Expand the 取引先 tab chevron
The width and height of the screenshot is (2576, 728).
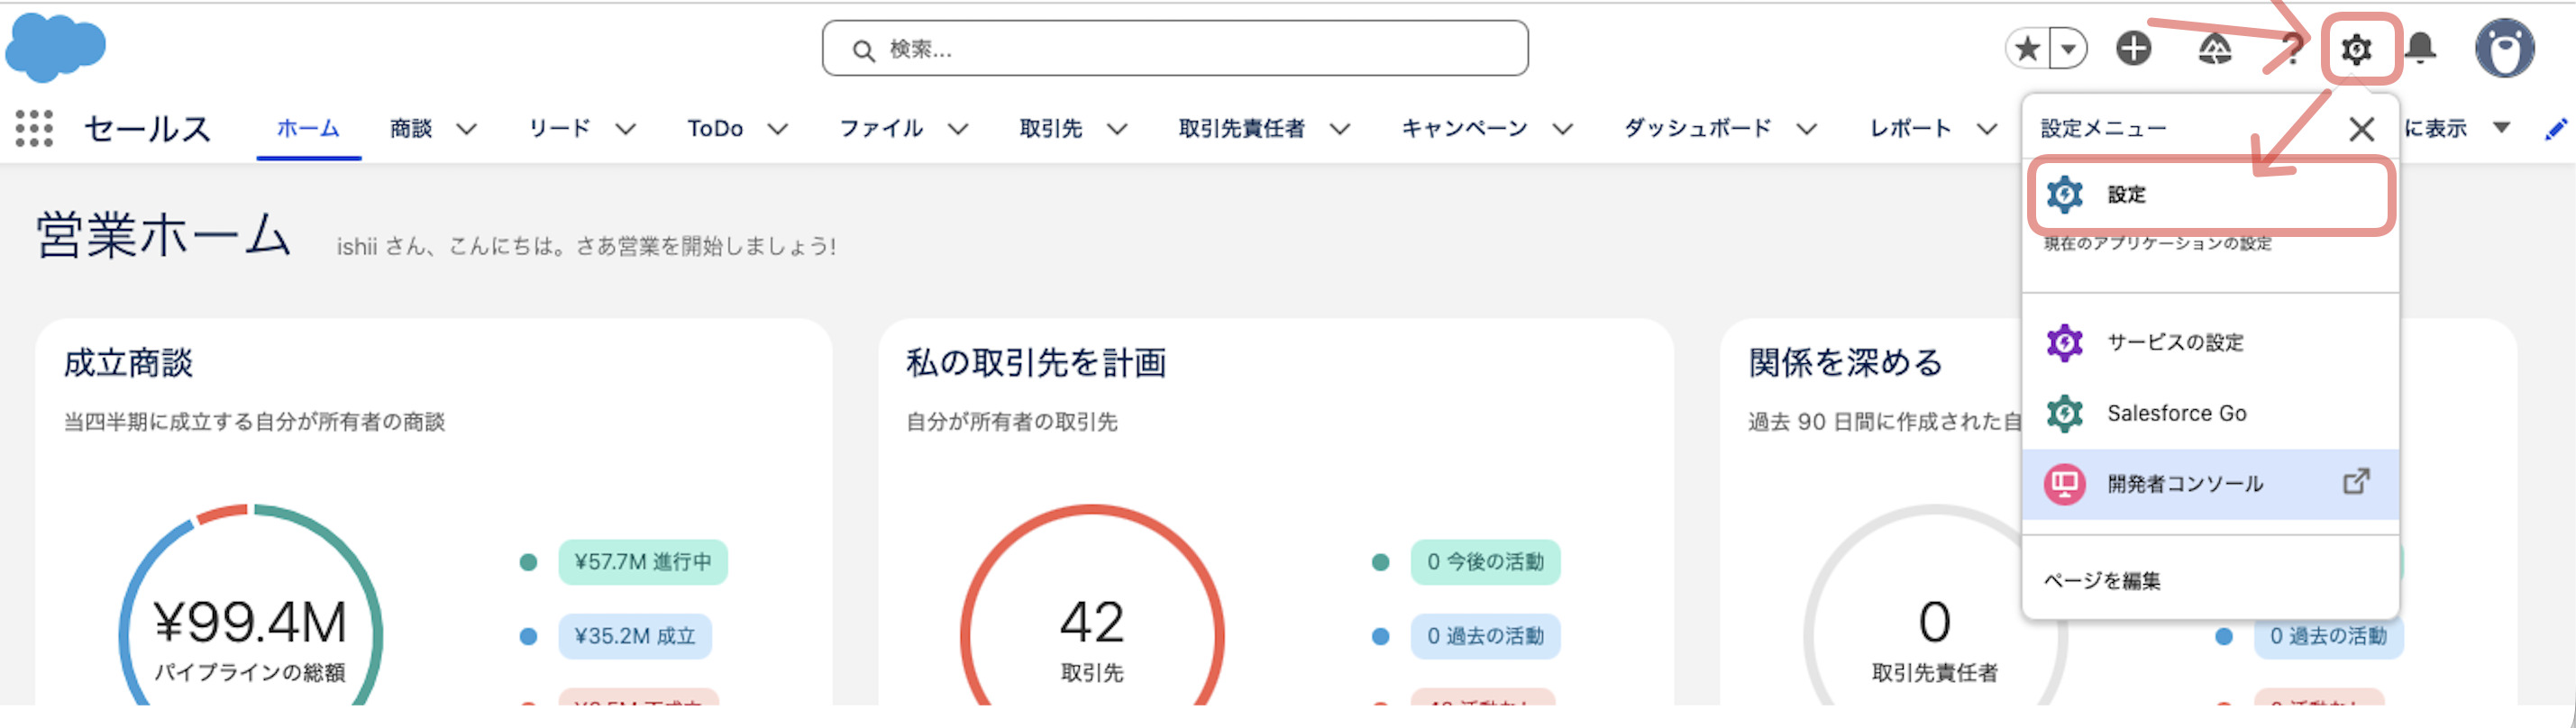point(1118,129)
